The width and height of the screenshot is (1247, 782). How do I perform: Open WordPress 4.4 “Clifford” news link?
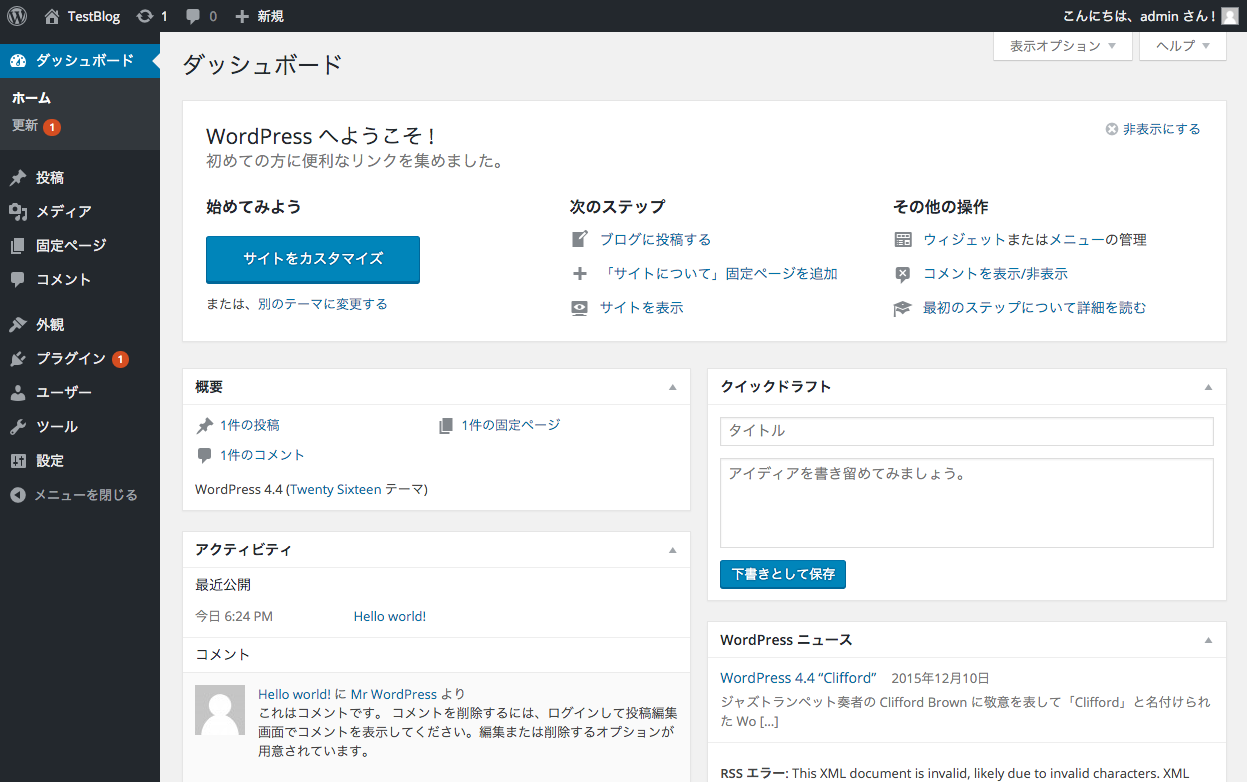[798, 678]
